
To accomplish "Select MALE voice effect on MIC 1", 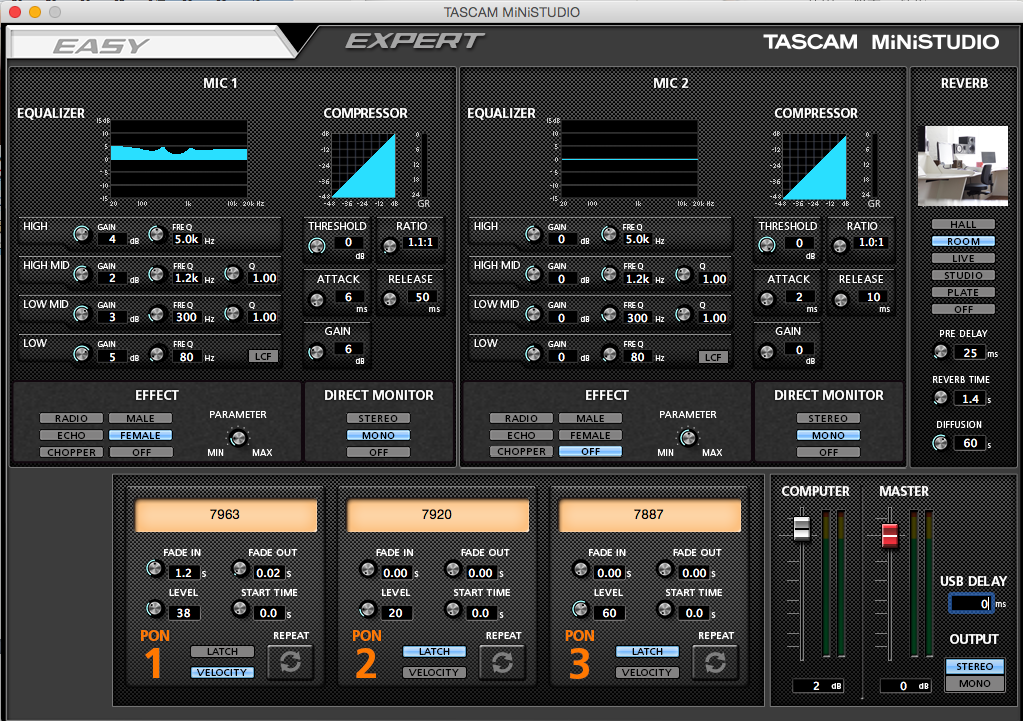I will tap(141, 418).
